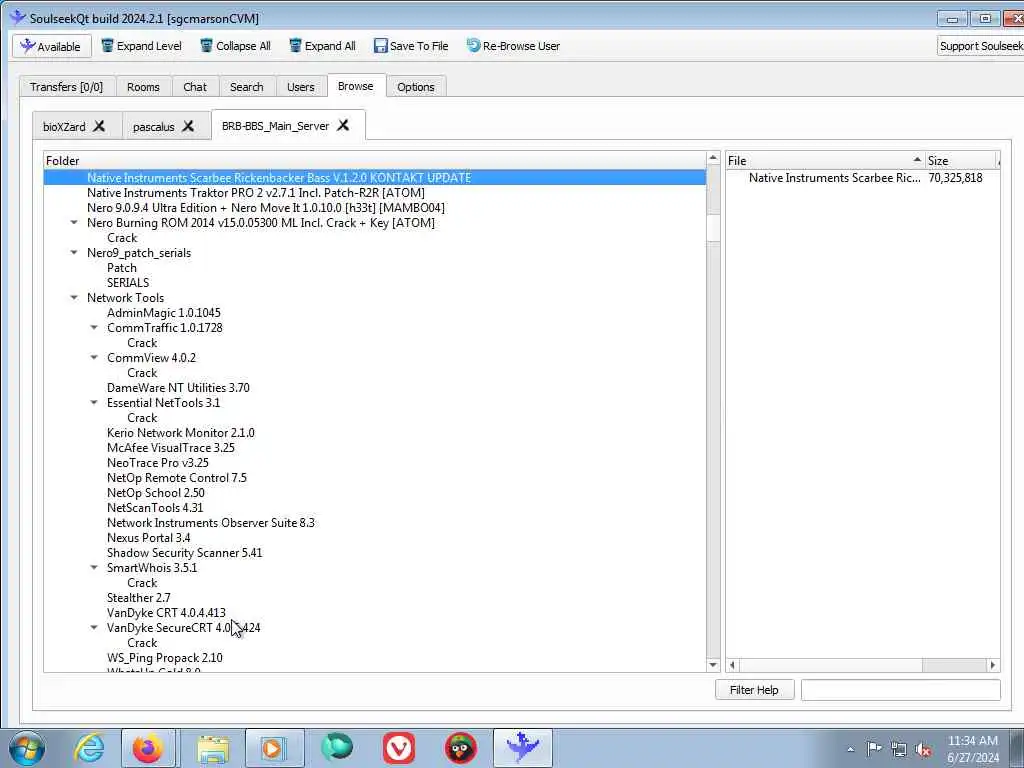Open the Options tab
This screenshot has width=1024, height=768.
[416, 87]
